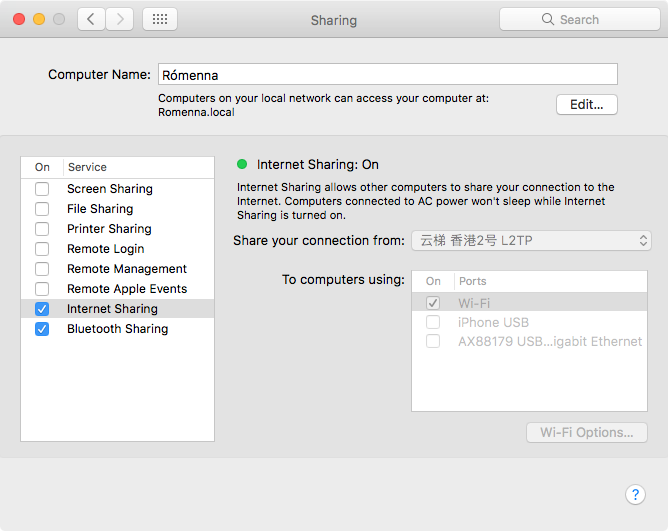Turn on the Printer Sharing checkbox

[x=42, y=229]
